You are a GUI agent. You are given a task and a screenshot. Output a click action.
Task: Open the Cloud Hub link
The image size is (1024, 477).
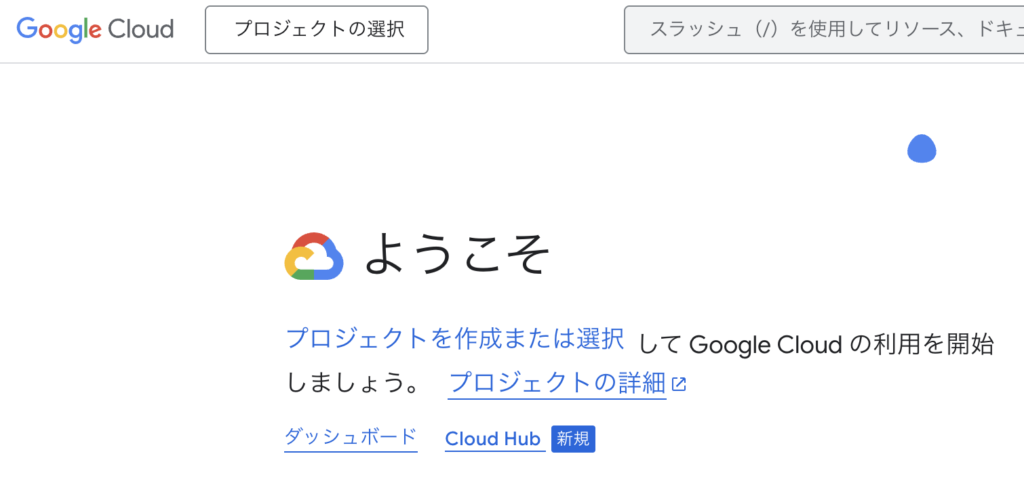(493, 439)
